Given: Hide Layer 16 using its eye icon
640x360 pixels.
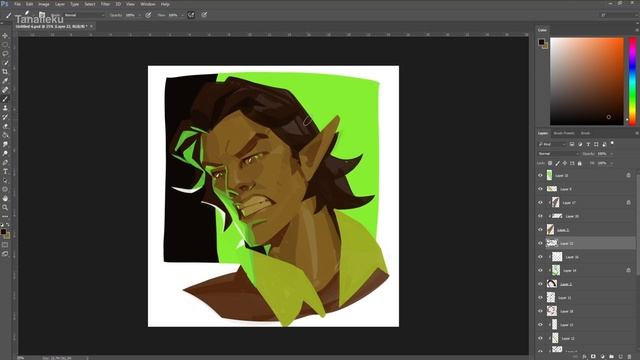Looking at the screenshot, I should tap(540, 257).
